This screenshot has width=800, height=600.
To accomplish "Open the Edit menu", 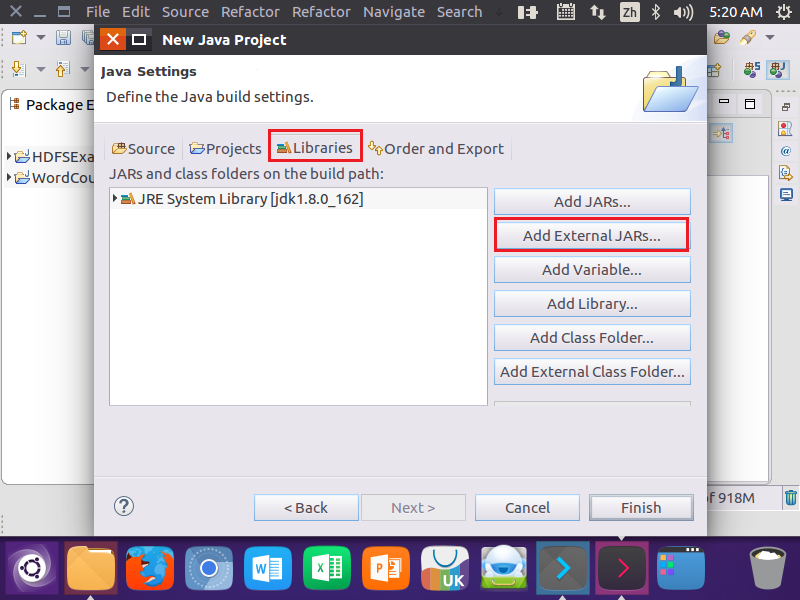I will [136, 12].
